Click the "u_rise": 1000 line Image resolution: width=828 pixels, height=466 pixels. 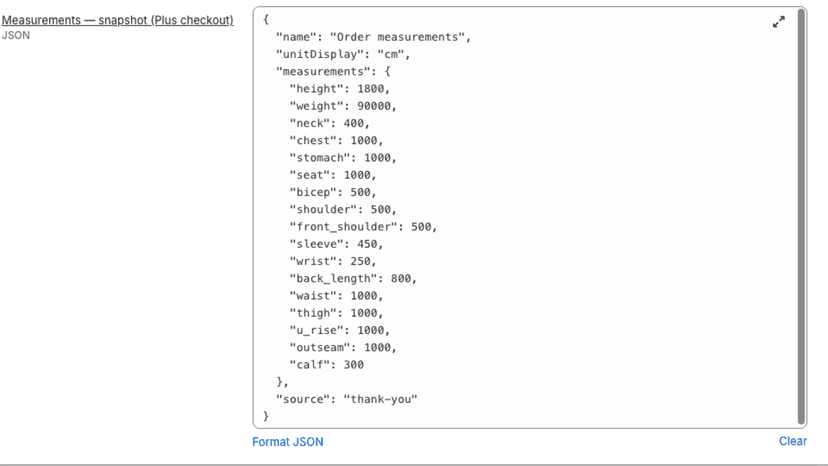340,330
